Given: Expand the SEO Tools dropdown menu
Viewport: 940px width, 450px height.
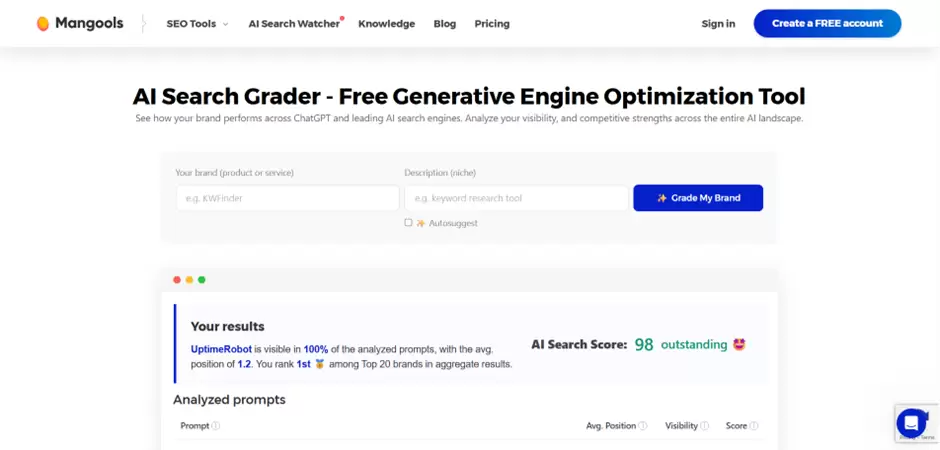Looking at the screenshot, I should pos(197,24).
